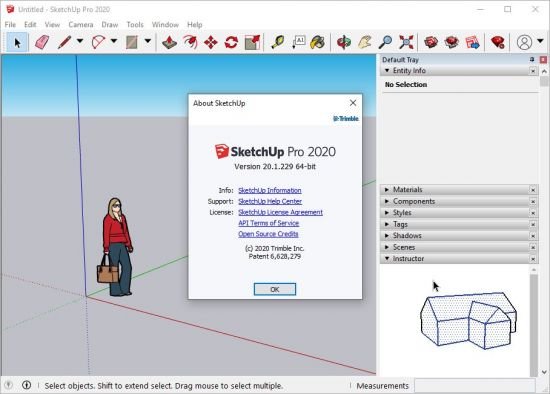Open the SketchUp Help Center link
Viewport: 550px width, 394px height.
click(270, 201)
